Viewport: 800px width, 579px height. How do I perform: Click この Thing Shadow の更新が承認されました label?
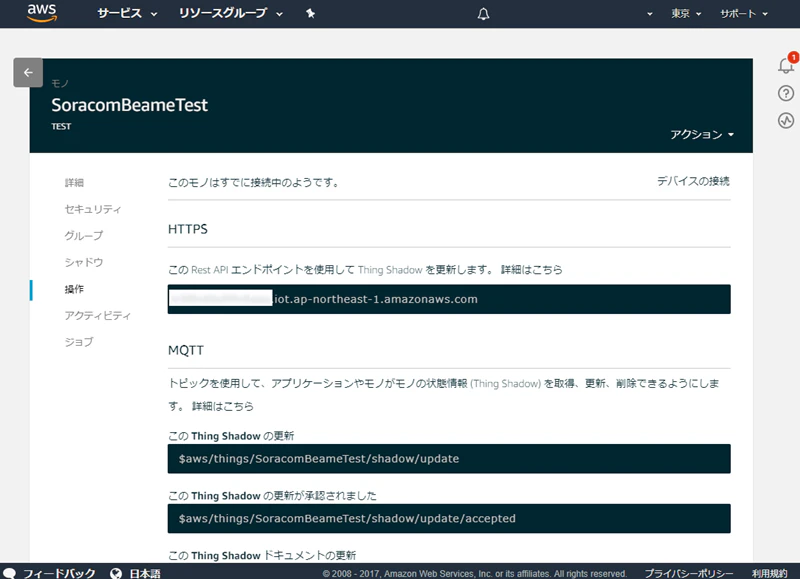click(272, 496)
